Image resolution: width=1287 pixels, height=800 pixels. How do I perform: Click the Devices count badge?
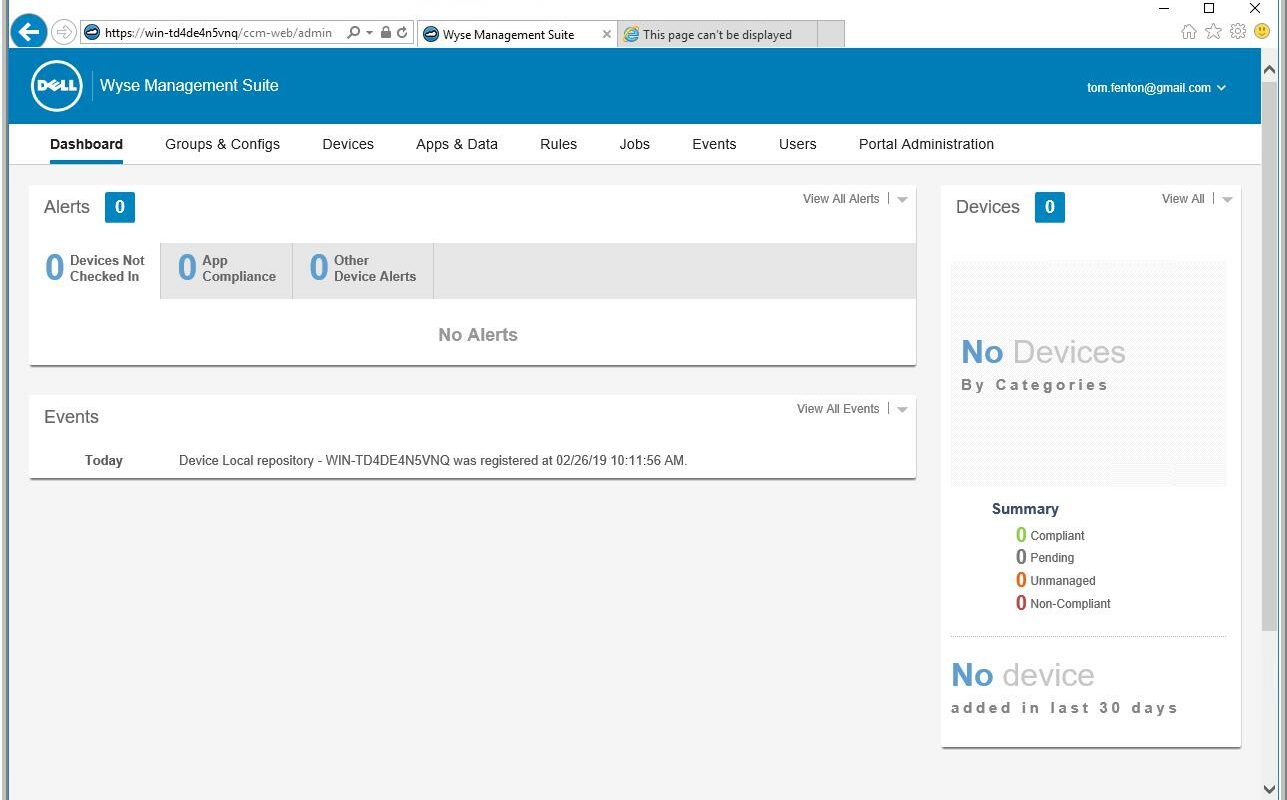1050,208
